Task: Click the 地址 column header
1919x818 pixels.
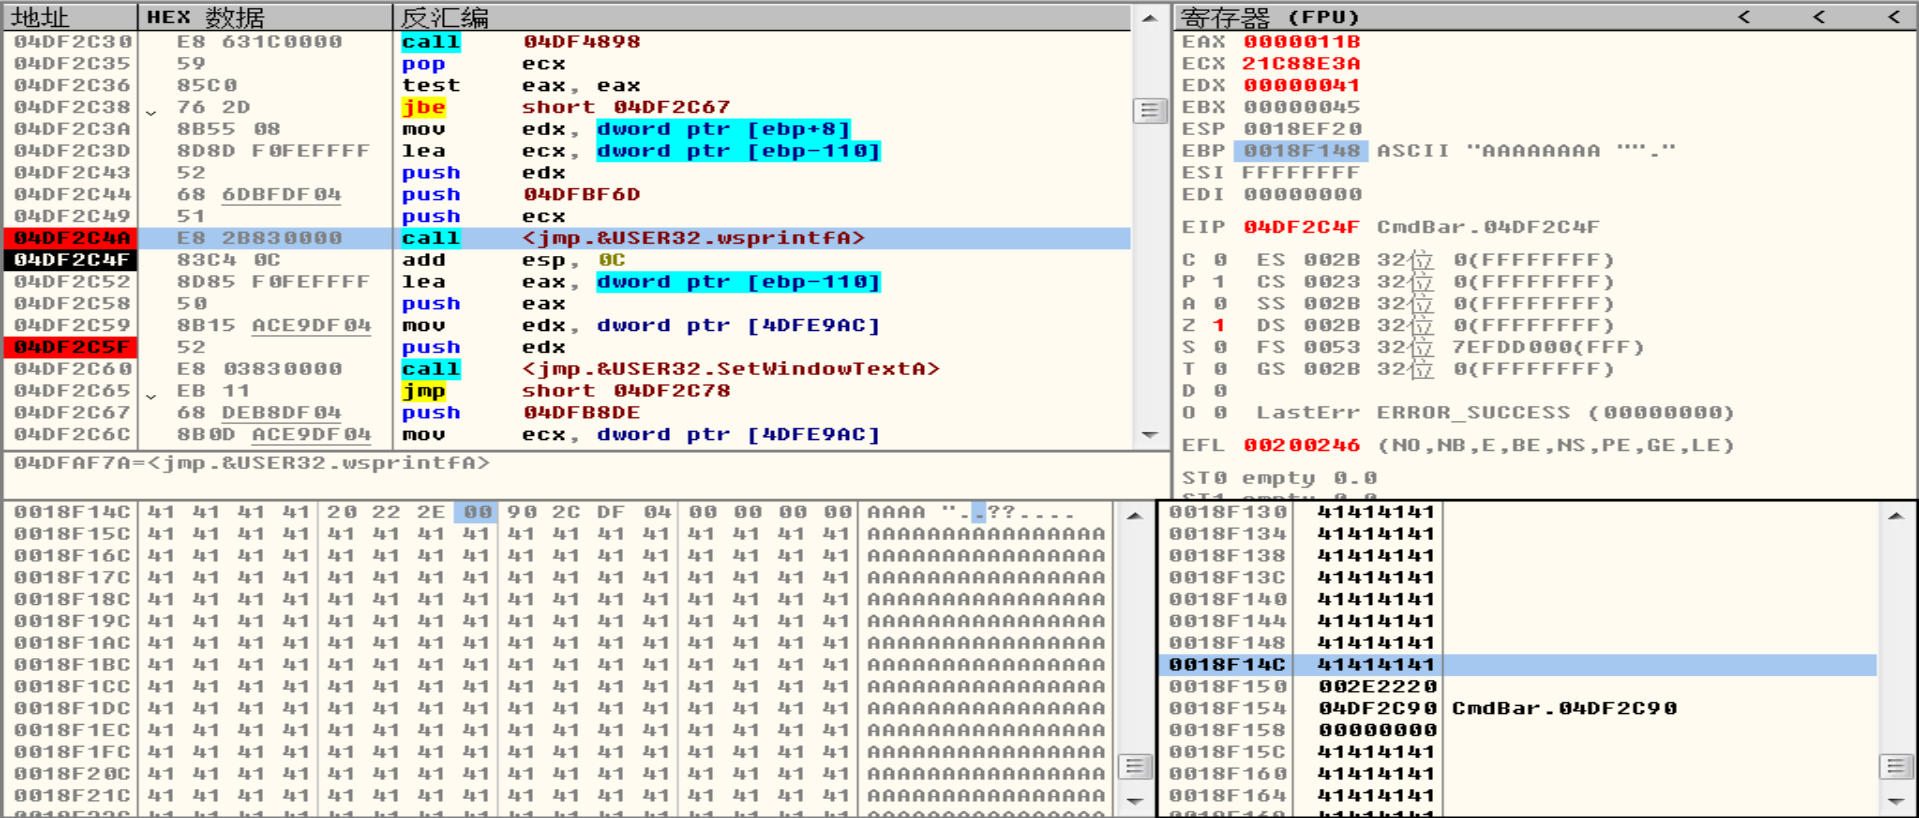Action: [40, 17]
